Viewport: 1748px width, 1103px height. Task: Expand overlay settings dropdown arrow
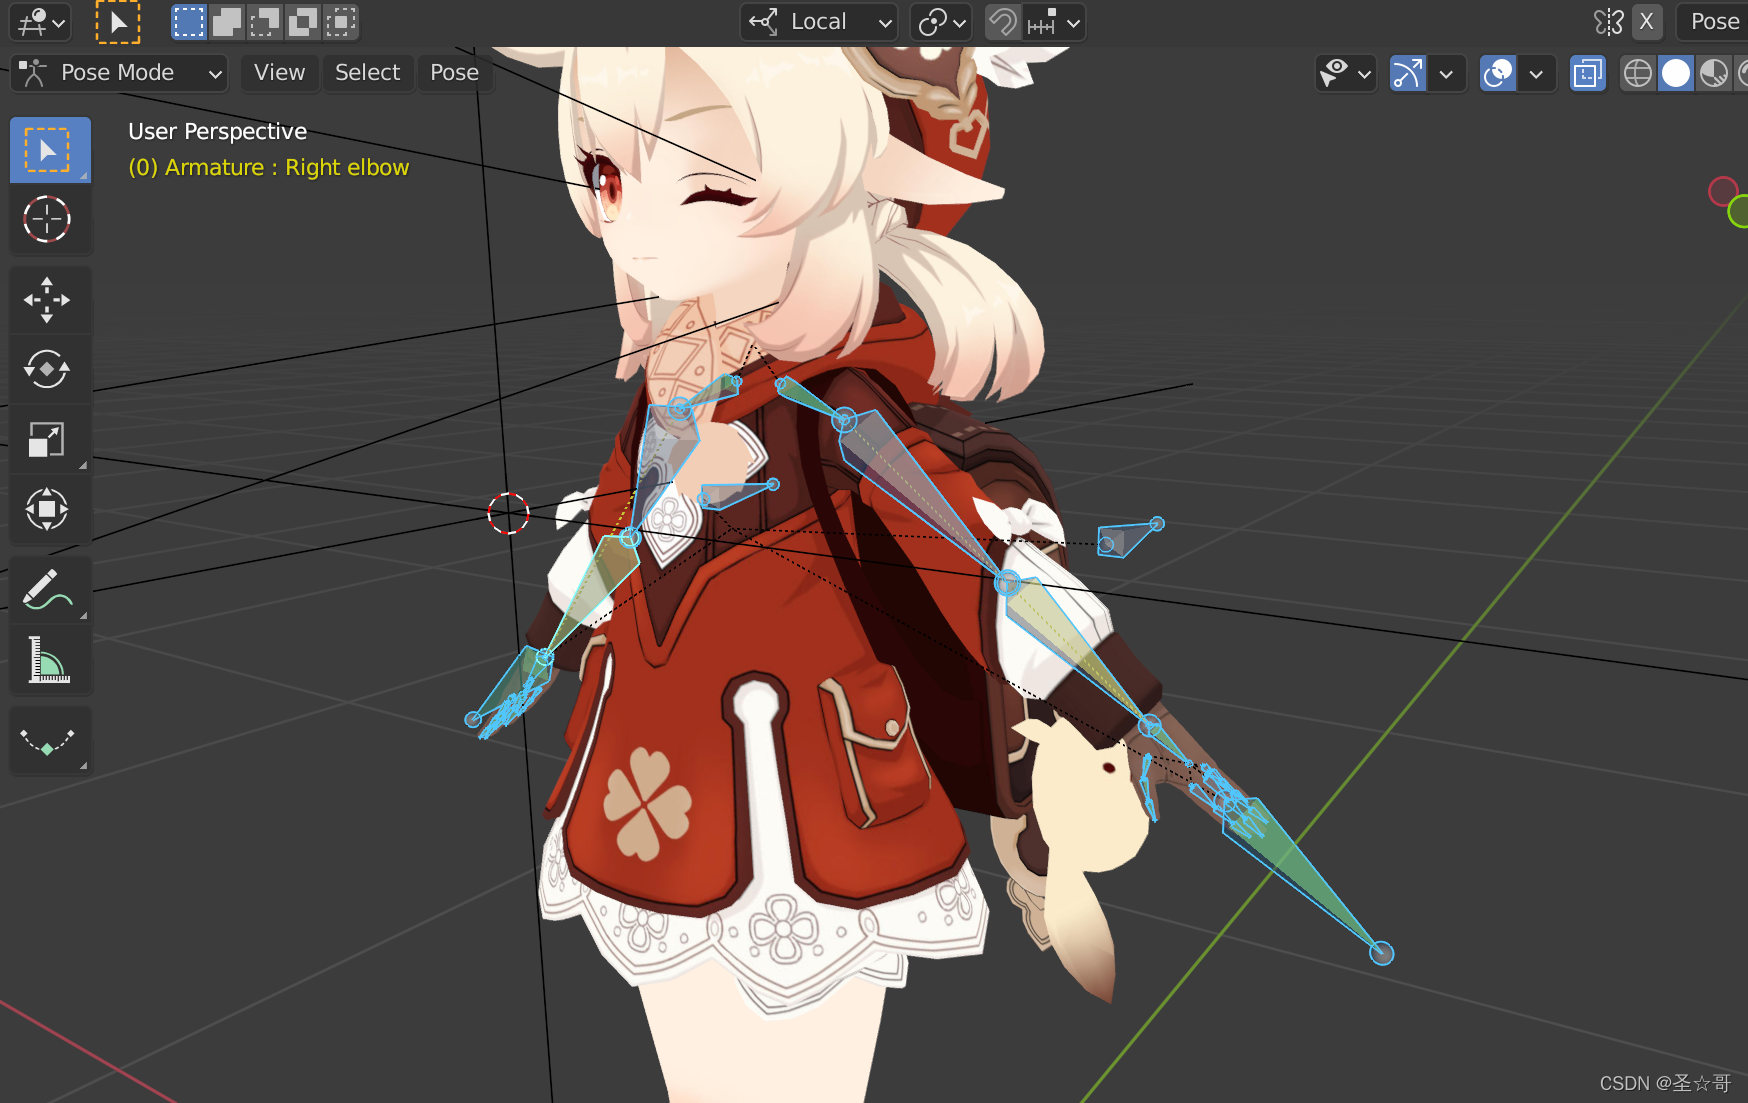pos(1536,73)
